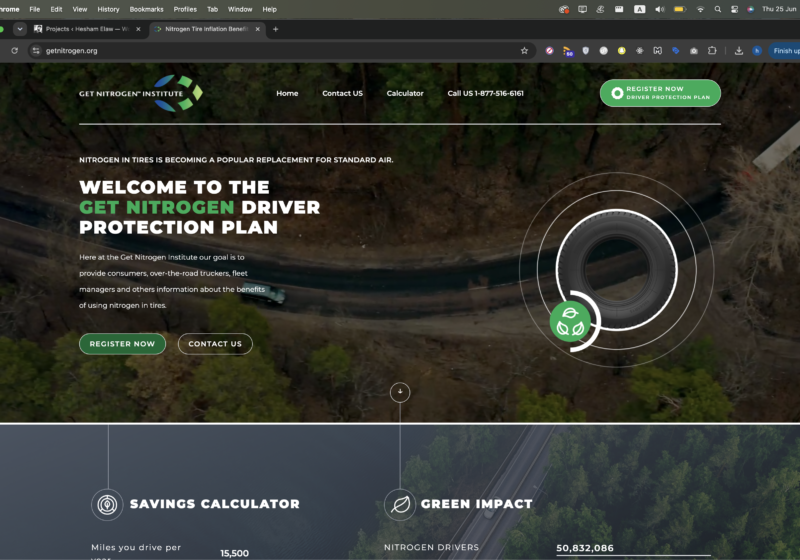Open the Wi-Fi status menu
Screen dimensions: 800x560
pos(701,9)
